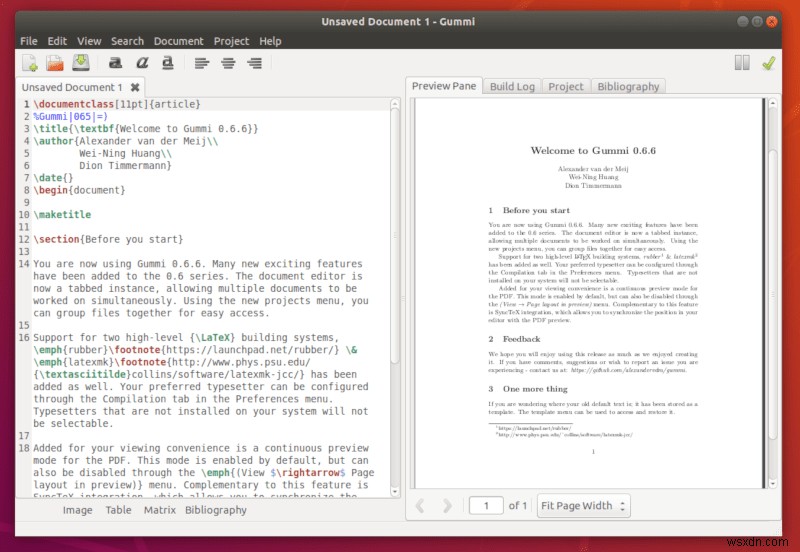Screen dimensions: 800x552
Task: Open the Matrix insert panel
Action: 160,510
